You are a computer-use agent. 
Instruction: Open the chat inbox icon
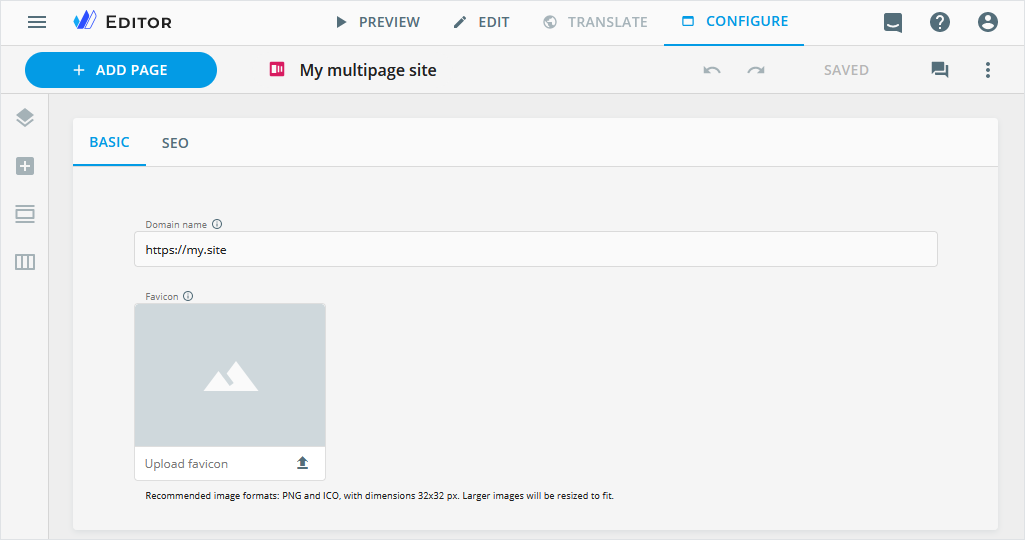(x=892, y=22)
